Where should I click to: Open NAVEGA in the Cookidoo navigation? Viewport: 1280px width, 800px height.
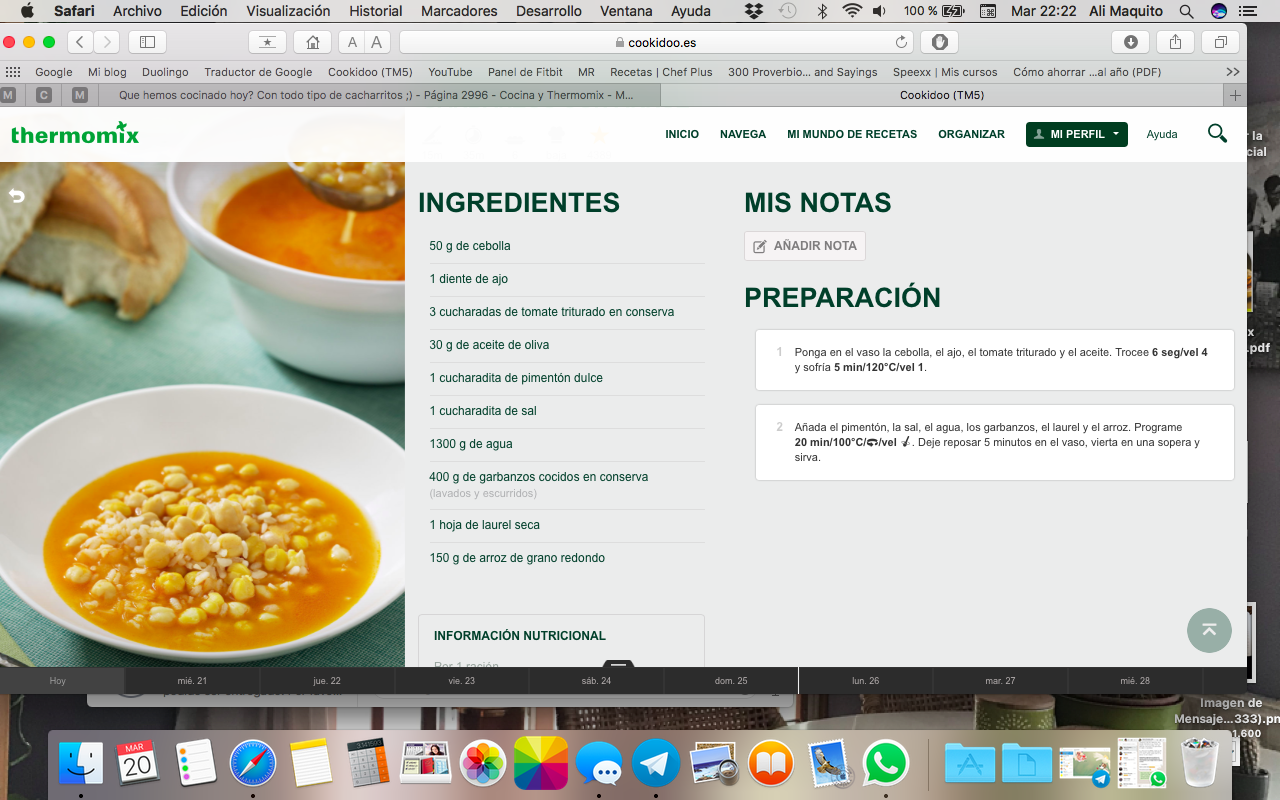click(x=743, y=134)
